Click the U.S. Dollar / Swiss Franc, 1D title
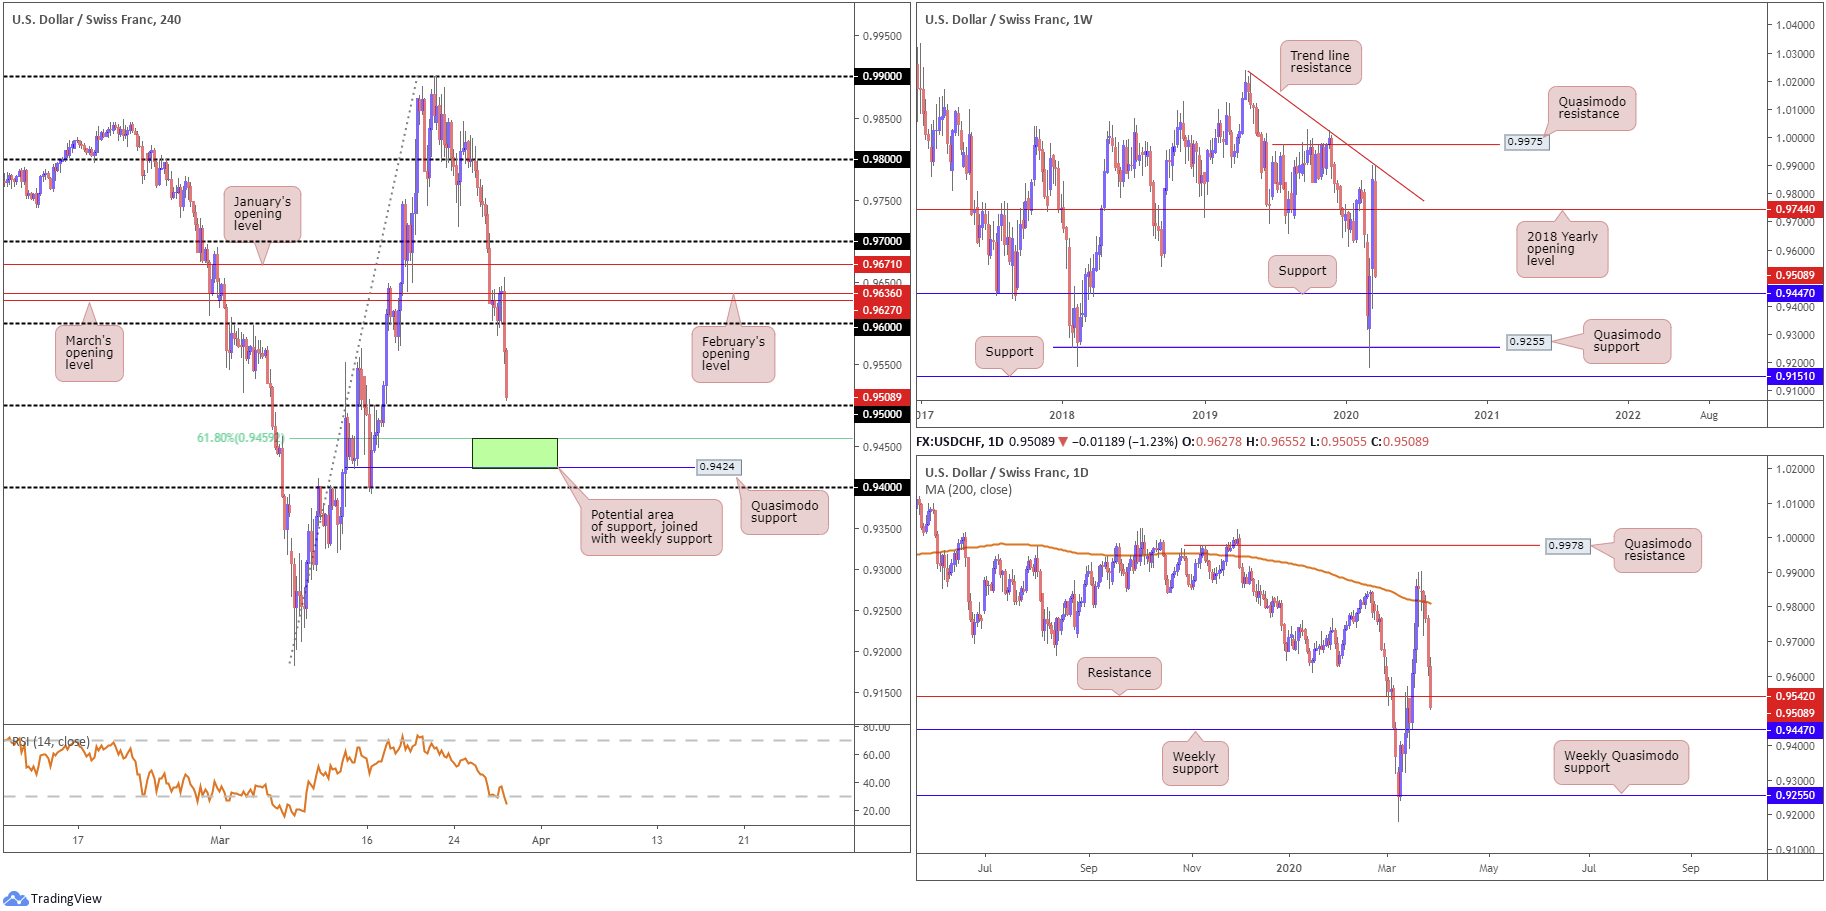The height and width of the screenshot is (911, 1826). (1006, 472)
